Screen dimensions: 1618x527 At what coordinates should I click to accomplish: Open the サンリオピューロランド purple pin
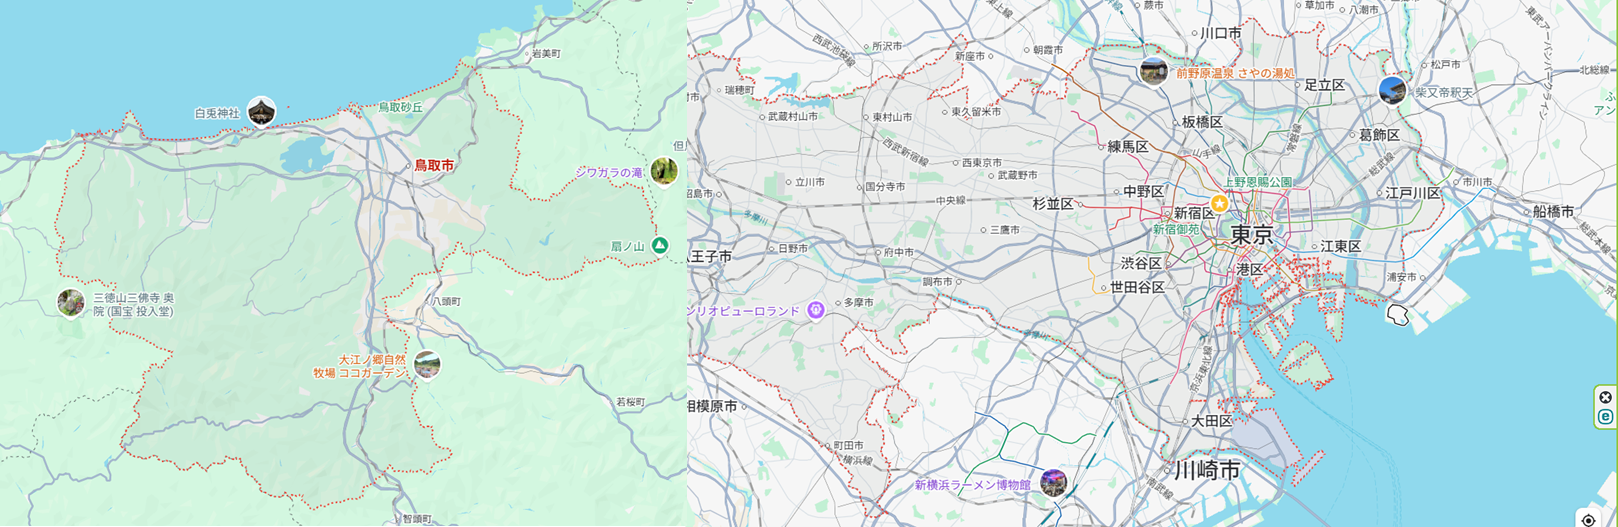816,310
